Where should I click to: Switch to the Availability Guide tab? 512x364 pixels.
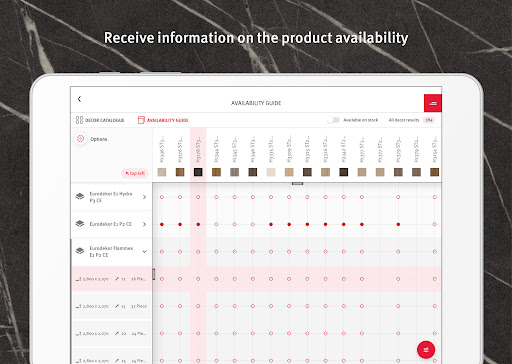(163, 120)
